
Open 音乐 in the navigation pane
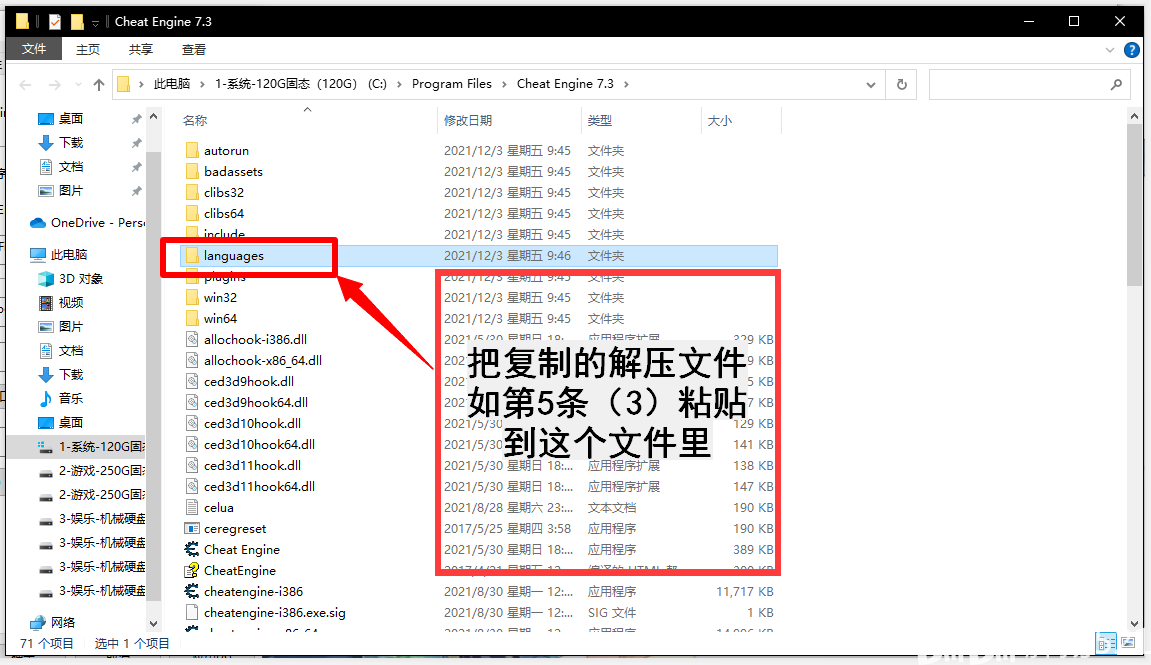coord(60,399)
